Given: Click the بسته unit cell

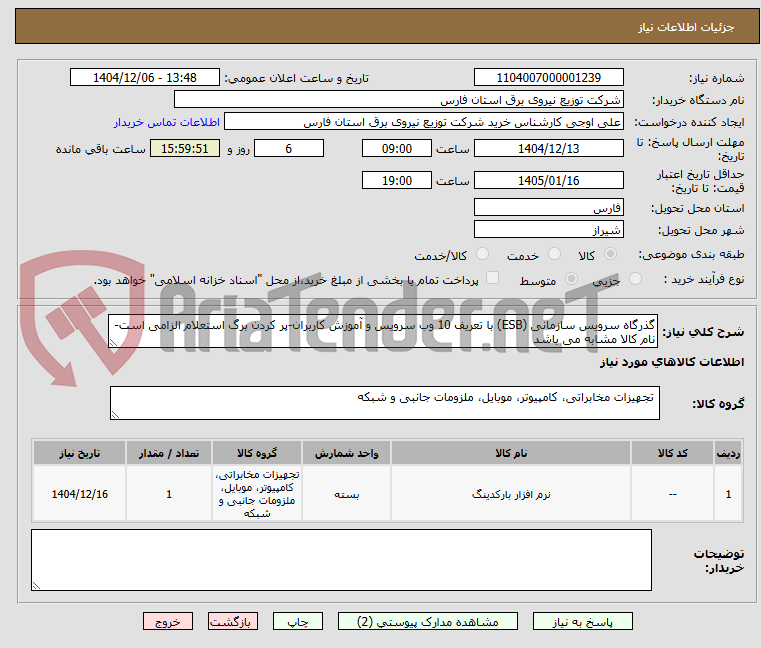Looking at the screenshot, I should point(346,494).
